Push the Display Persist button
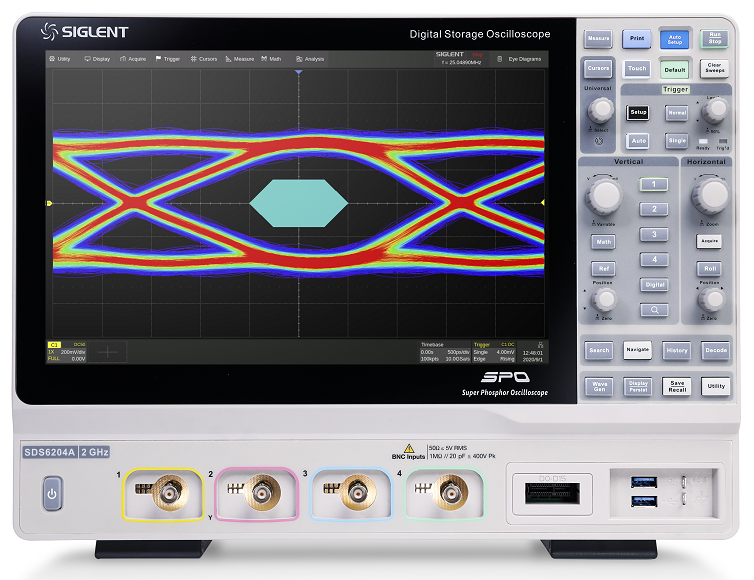 click(x=638, y=387)
